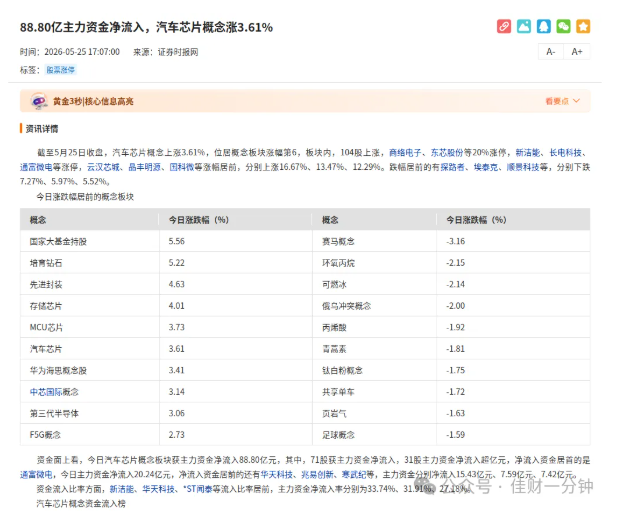619x523 pixels.
Task: Select the 足球概念 table cell
Action: [x=374, y=435]
